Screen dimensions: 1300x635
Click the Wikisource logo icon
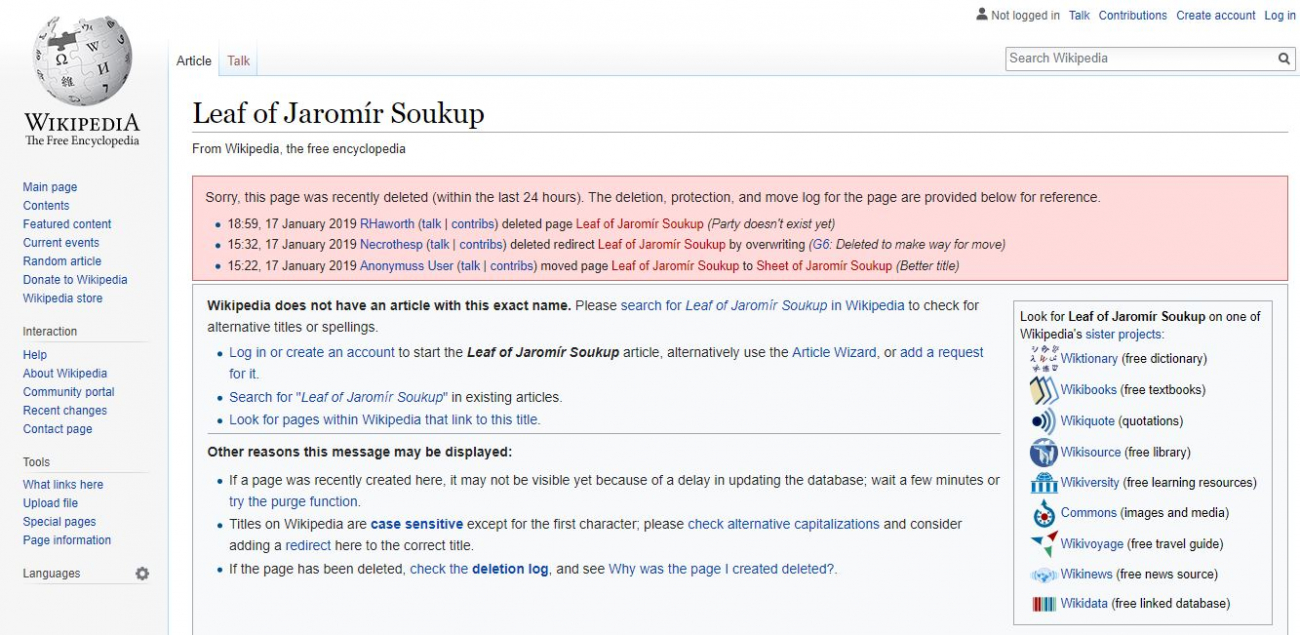click(x=1044, y=452)
